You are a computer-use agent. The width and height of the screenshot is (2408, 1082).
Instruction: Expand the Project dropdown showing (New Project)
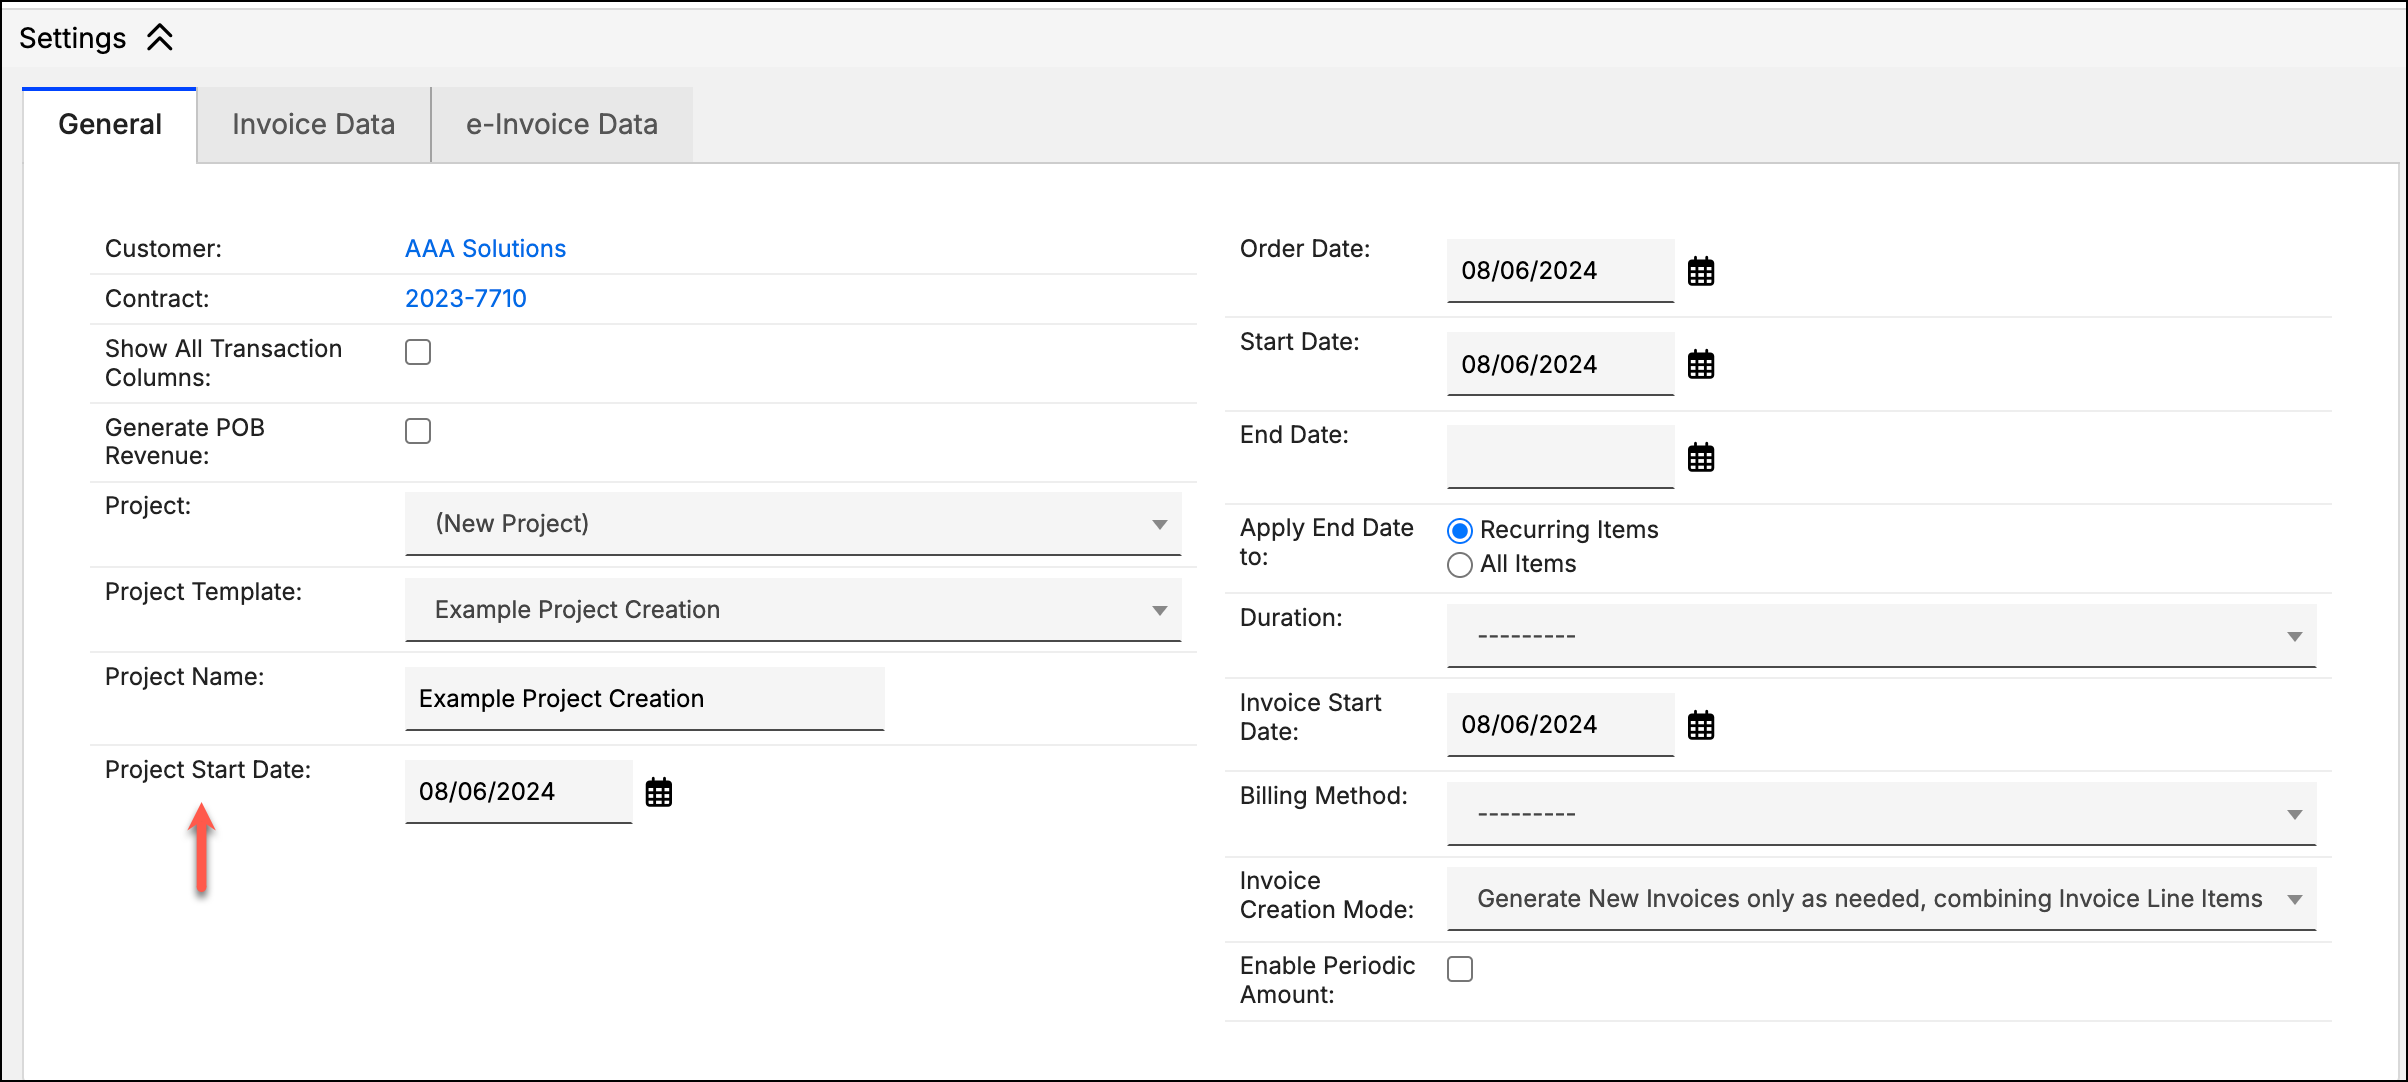793,524
